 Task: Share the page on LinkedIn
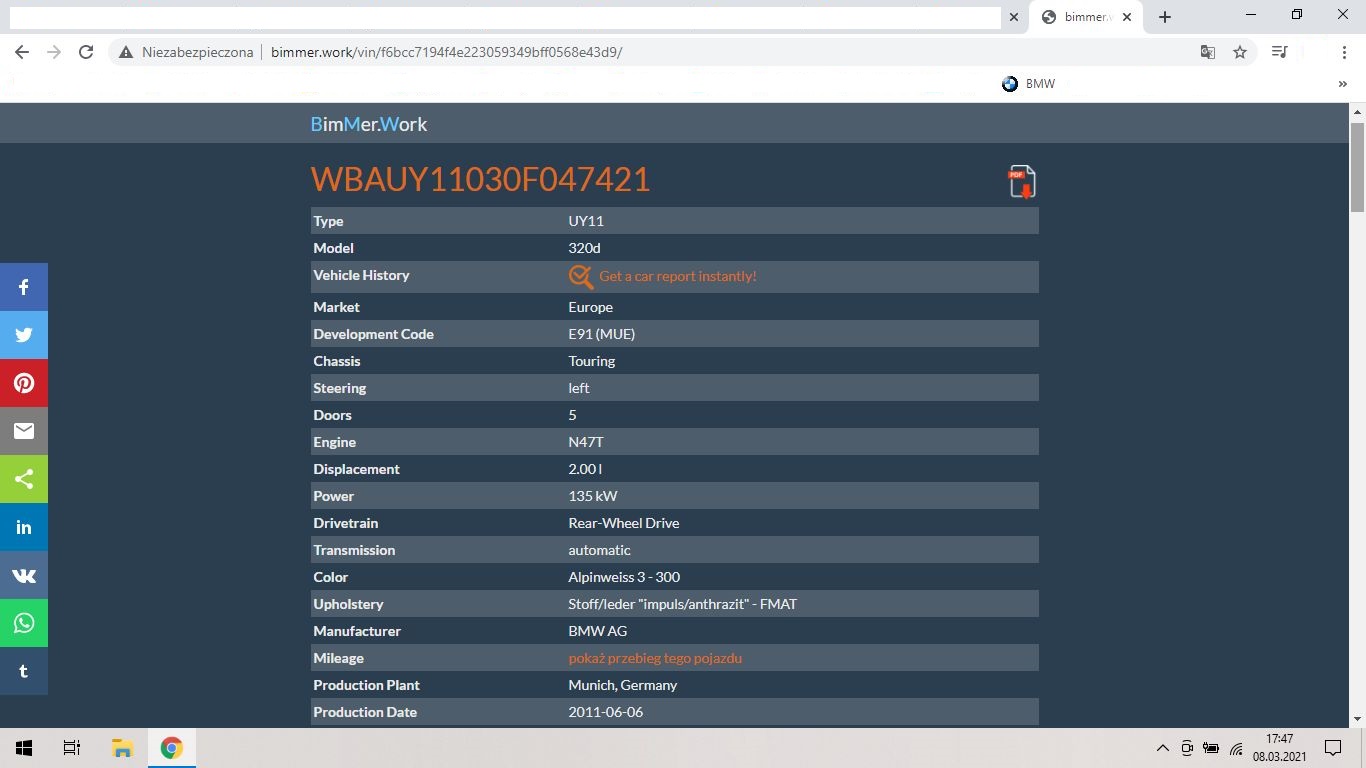pyautogui.click(x=24, y=527)
